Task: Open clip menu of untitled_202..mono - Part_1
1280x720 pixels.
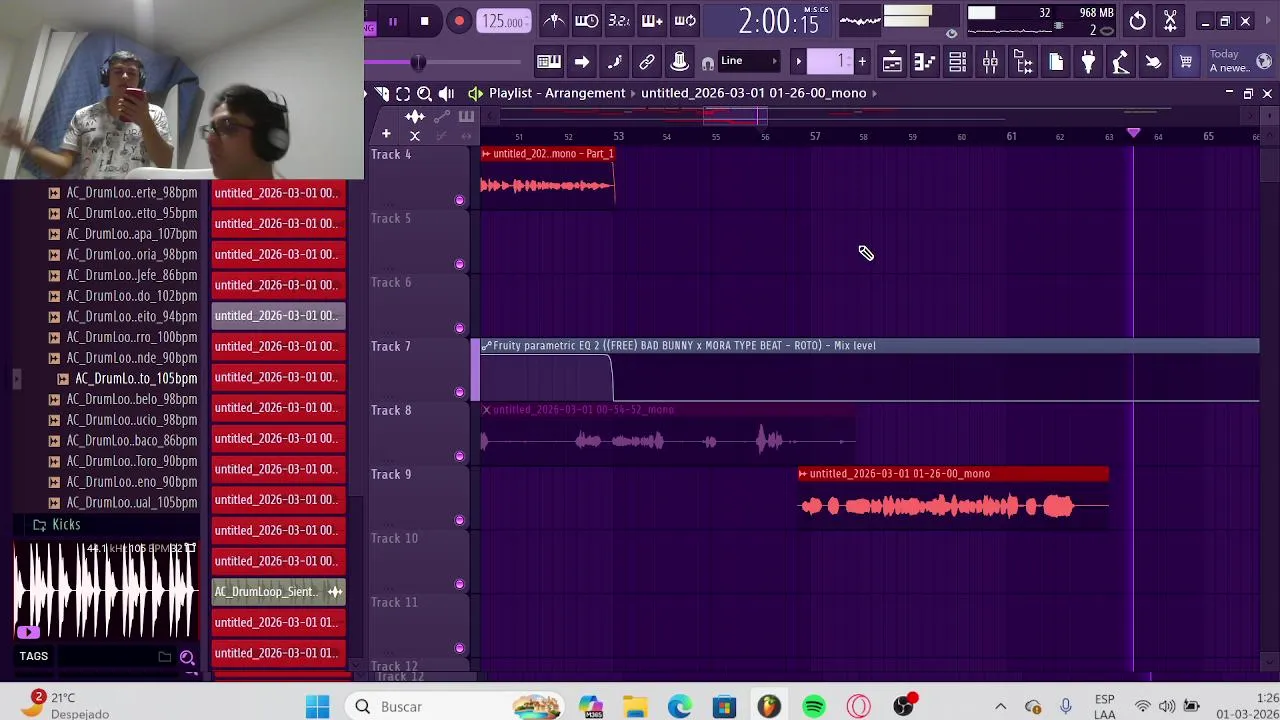Action: (486, 154)
